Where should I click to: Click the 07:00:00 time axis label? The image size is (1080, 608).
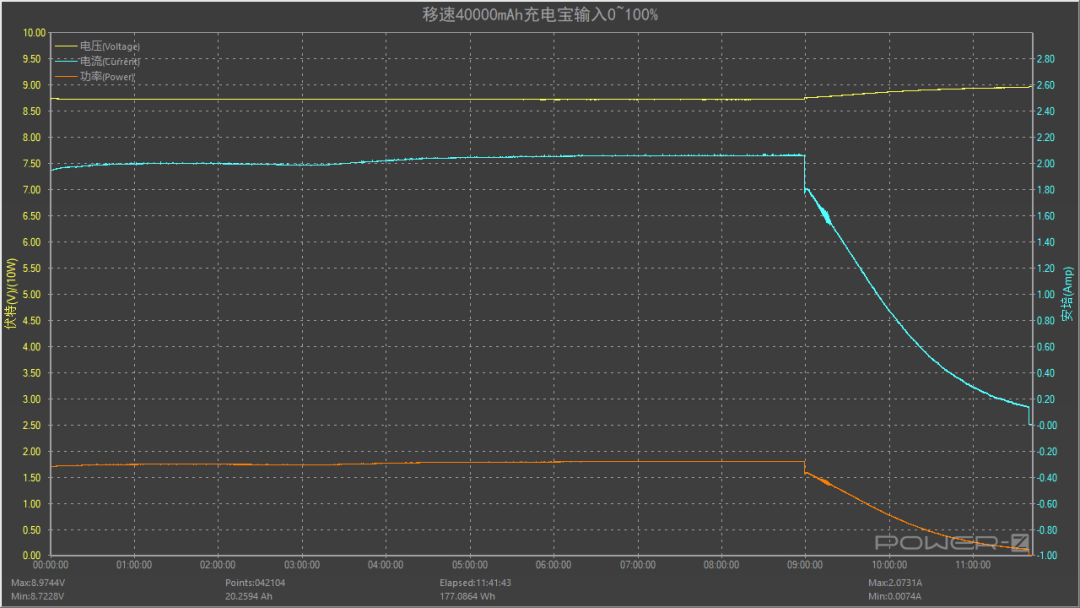pos(637,565)
